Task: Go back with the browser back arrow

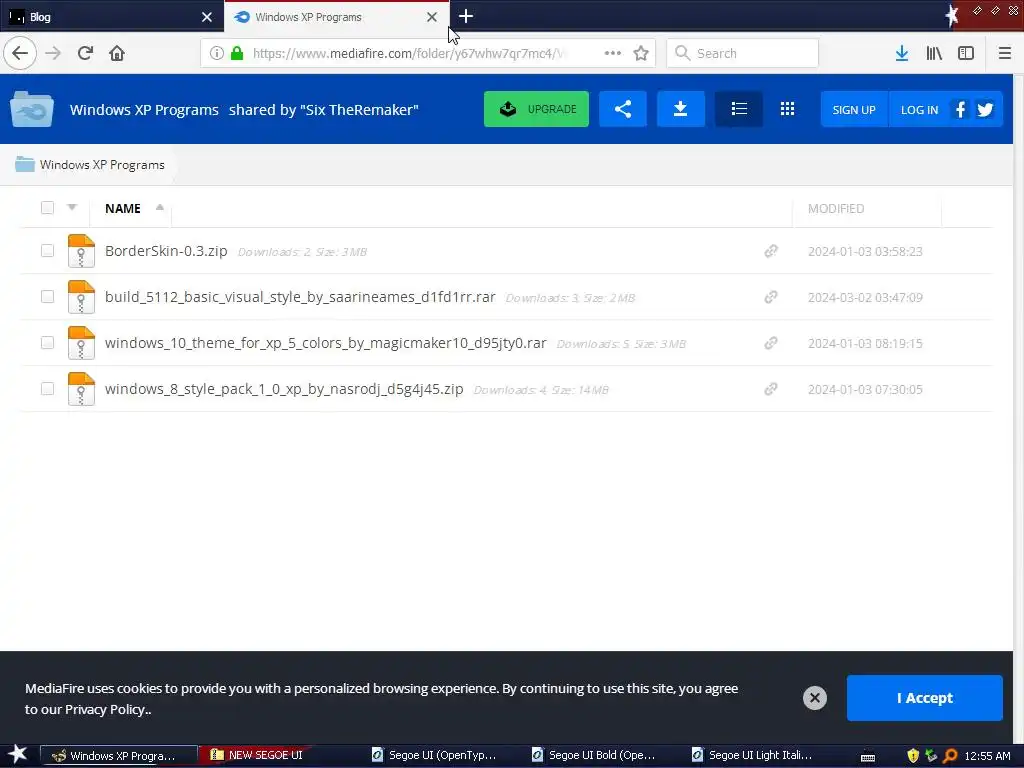Action: [x=20, y=53]
